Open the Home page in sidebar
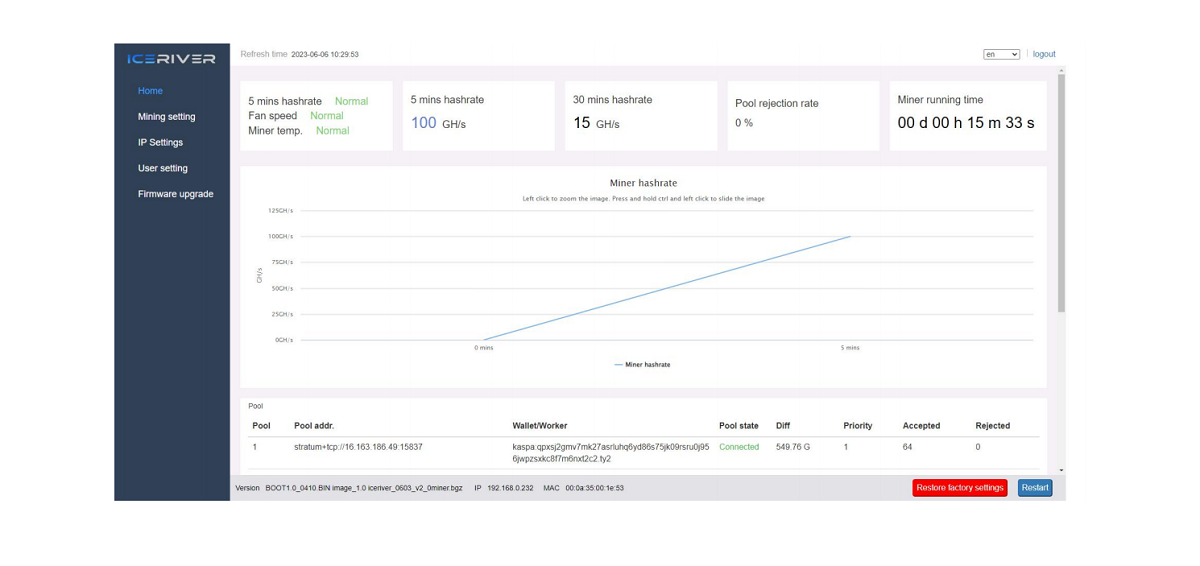The width and height of the screenshot is (1200, 566). [x=150, y=91]
